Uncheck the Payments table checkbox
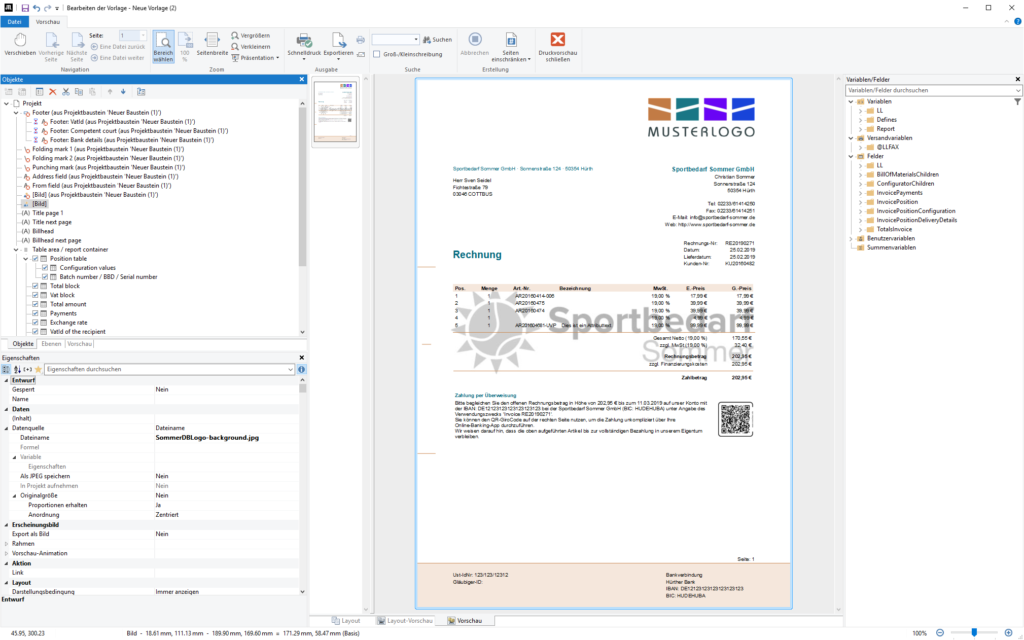The height and width of the screenshot is (640, 1024). (x=36, y=313)
